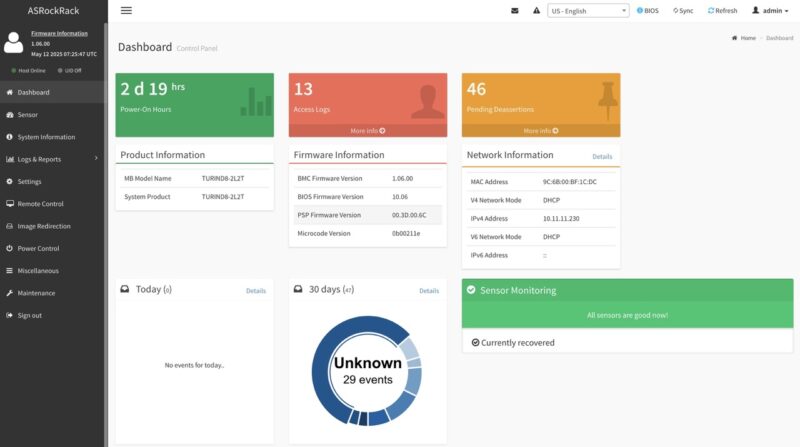Click the person icon on Access Logs card
Screen dimensions: 800x447
click(x=428, y=102)
